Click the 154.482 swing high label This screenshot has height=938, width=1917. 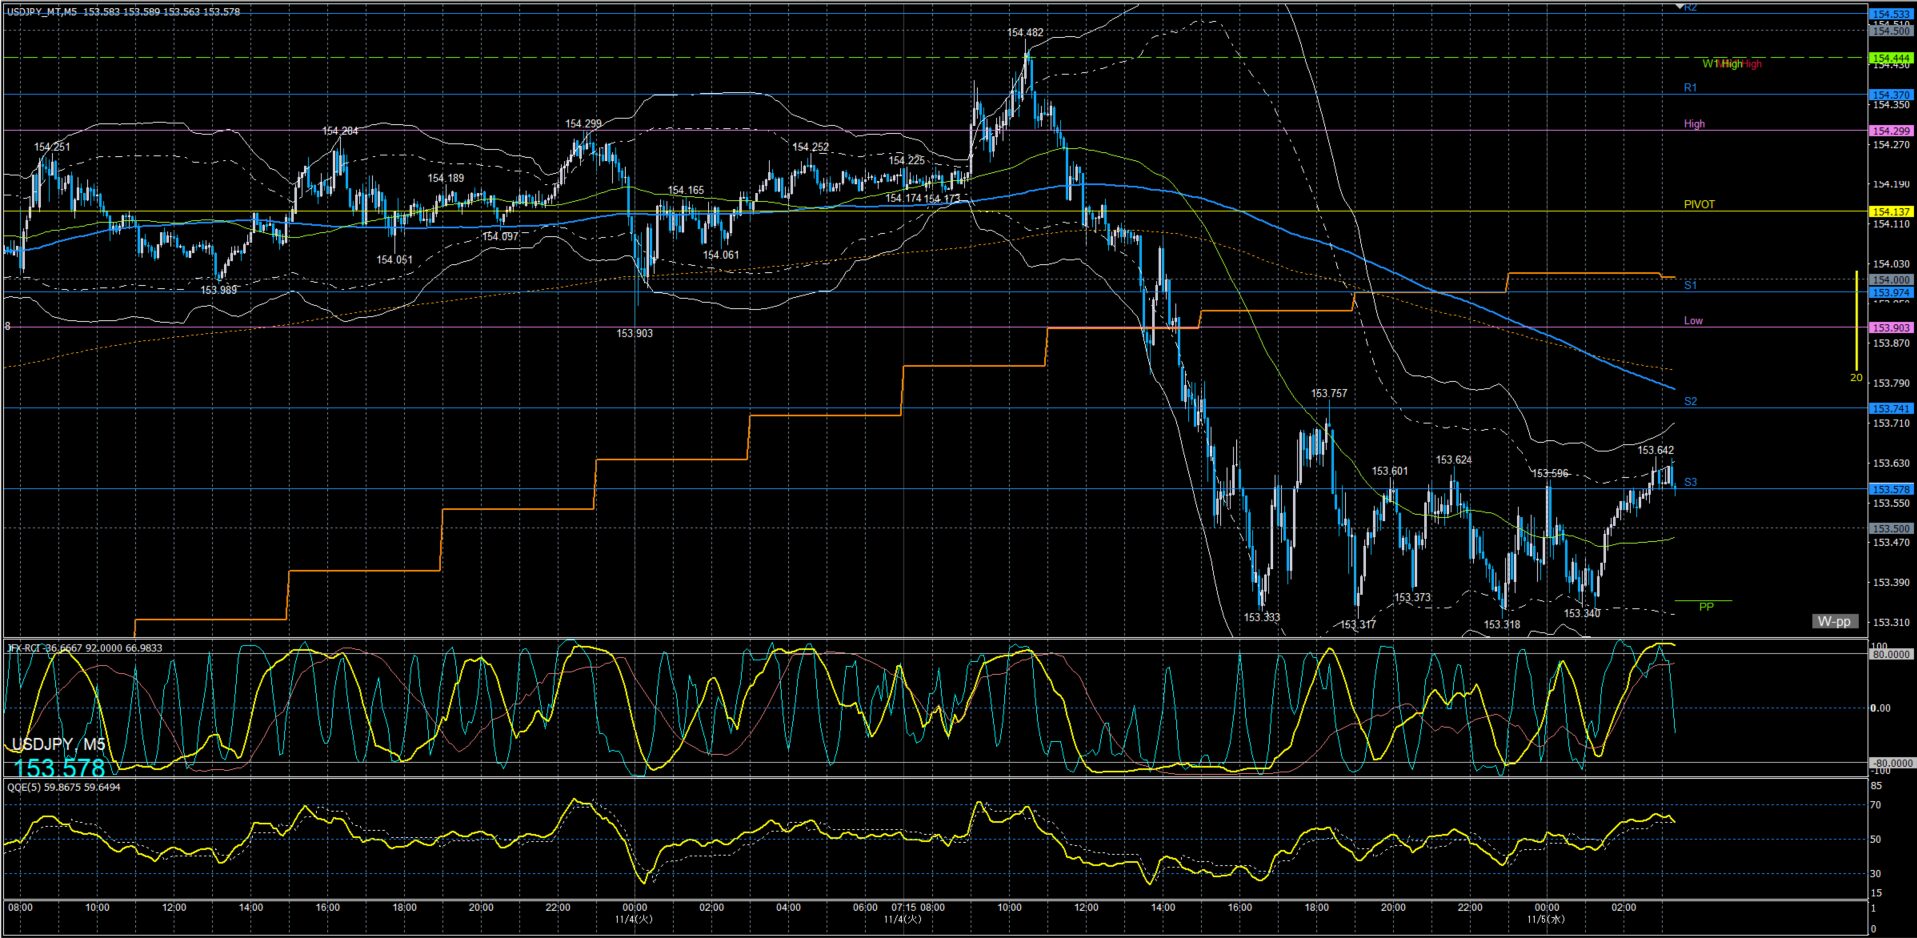coord(1025,33)
